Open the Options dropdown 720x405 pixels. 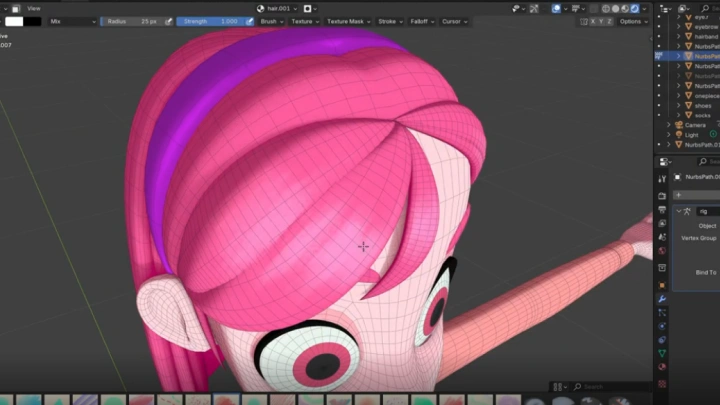(633, 22)
